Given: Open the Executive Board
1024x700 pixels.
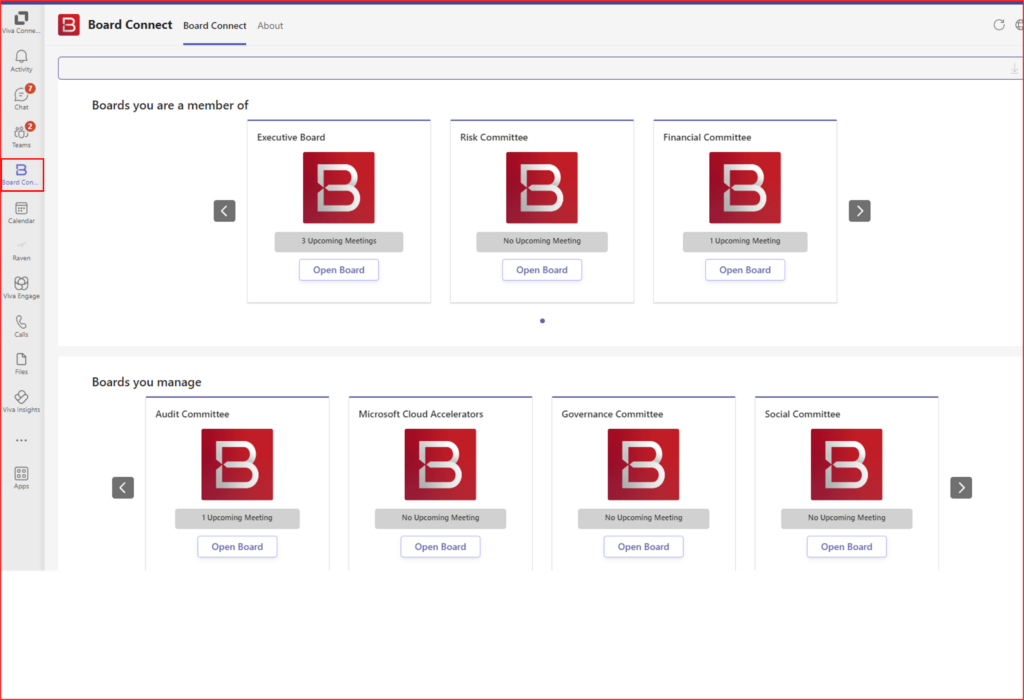Looking at the screenshot, I should (x=338, y=269).
